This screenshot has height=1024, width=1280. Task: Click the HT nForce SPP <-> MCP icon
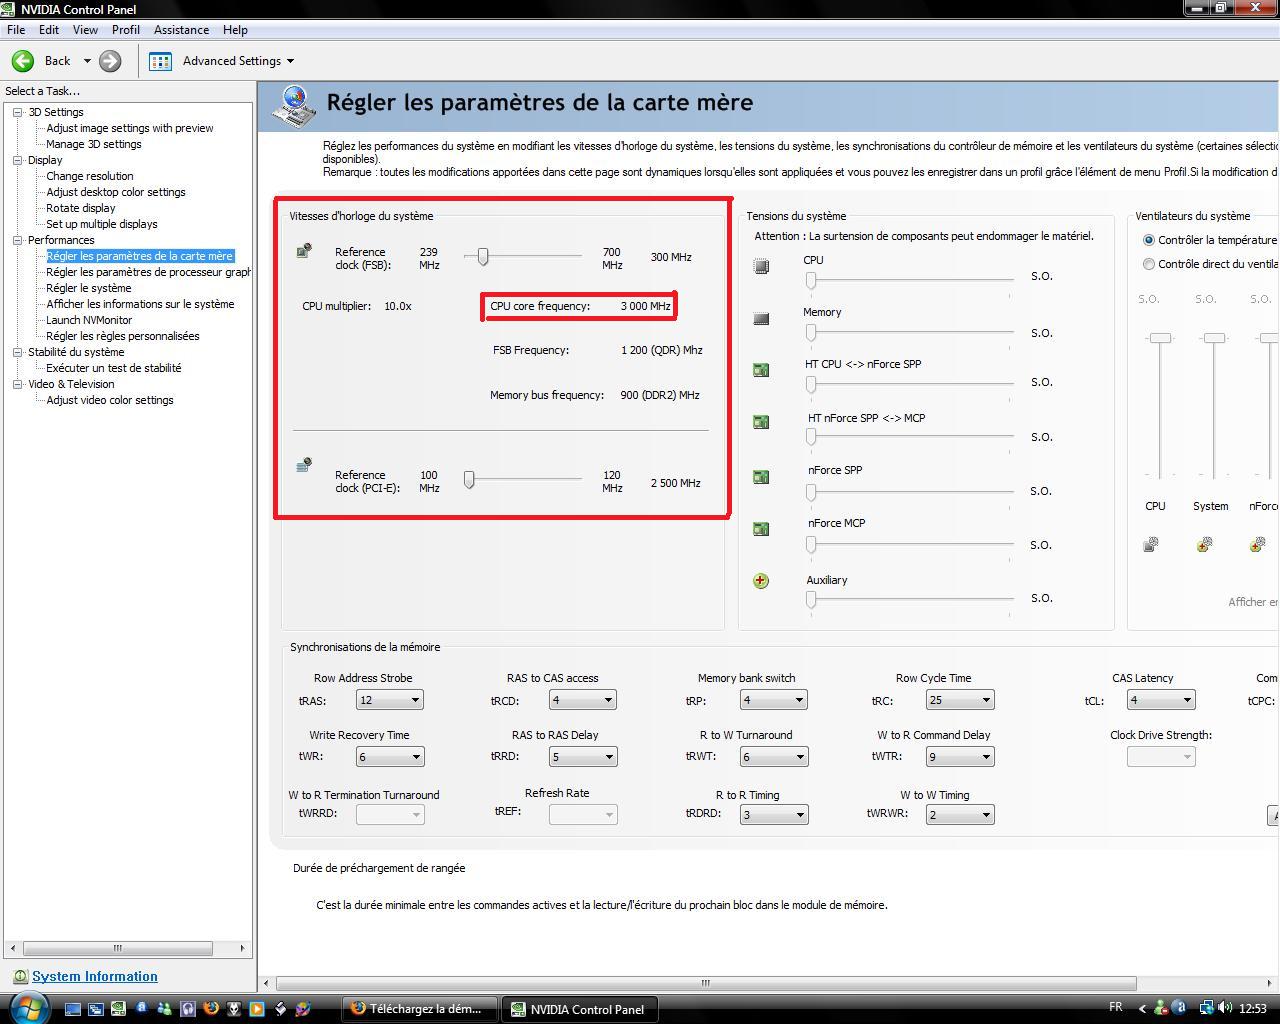761,422
